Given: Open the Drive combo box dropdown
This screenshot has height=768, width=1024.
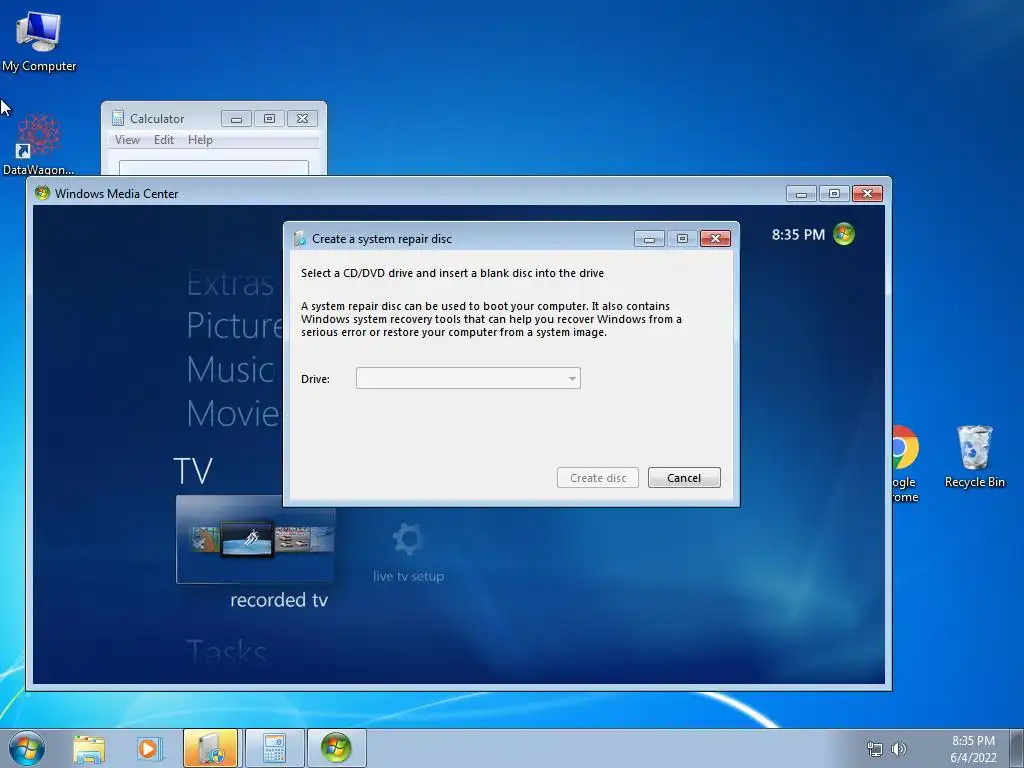Looking at the screenshot, I should point(468,378).
